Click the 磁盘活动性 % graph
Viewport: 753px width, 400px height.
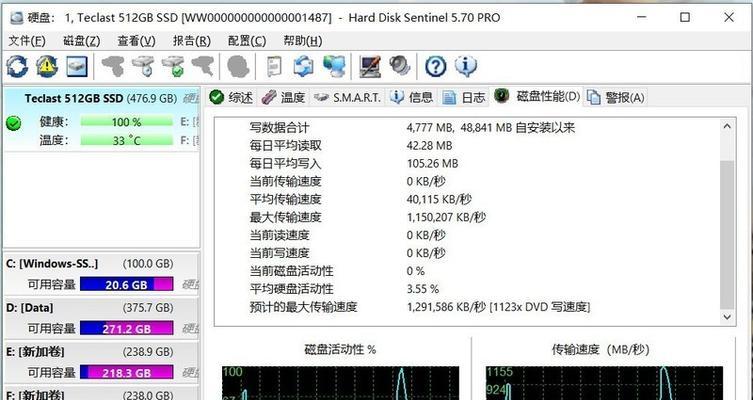[340, 383]
